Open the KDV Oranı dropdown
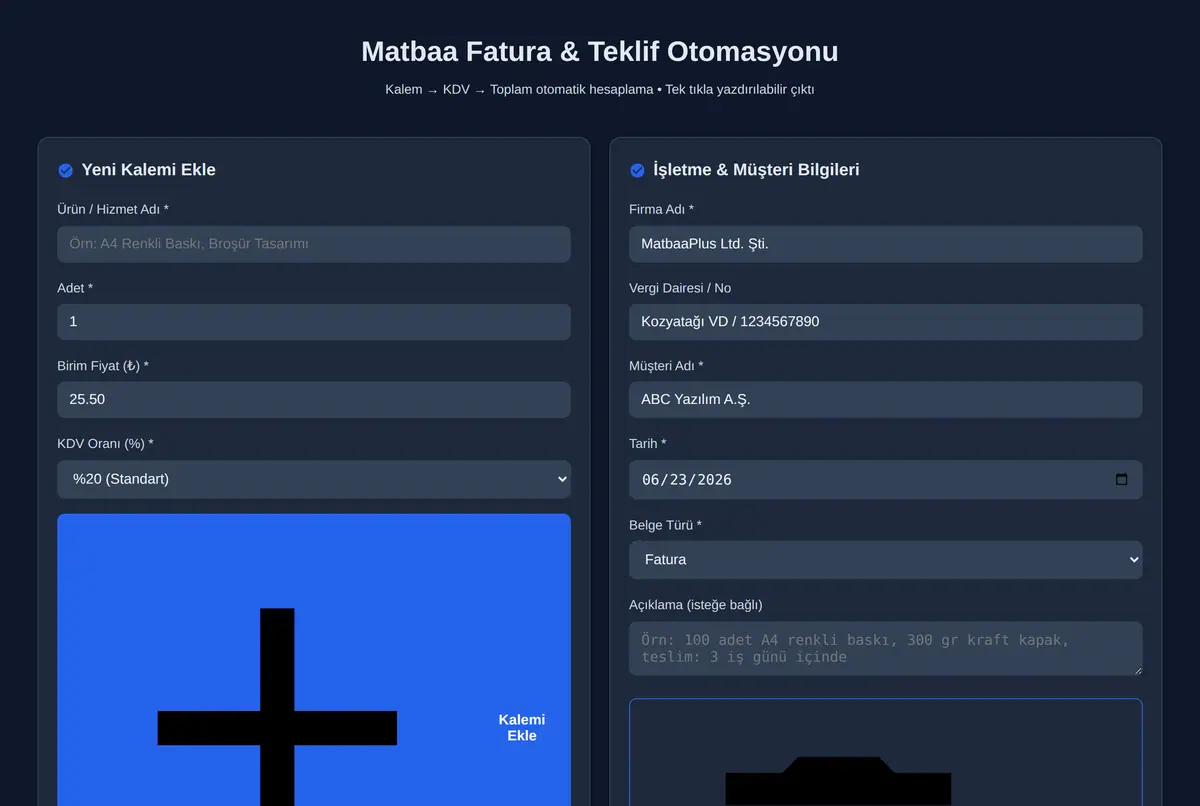 pos(314,479)
